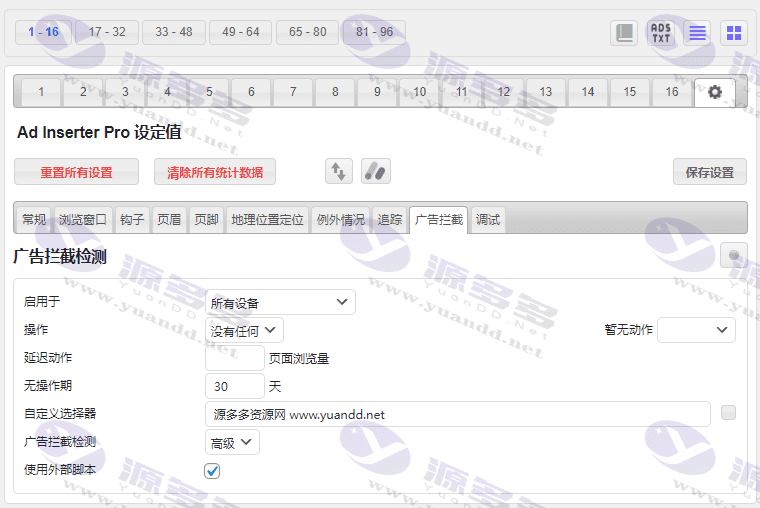This screenshot has width=760, height=508.
Task: Click 清除所有统计数据 button
Action: point(215,172)
